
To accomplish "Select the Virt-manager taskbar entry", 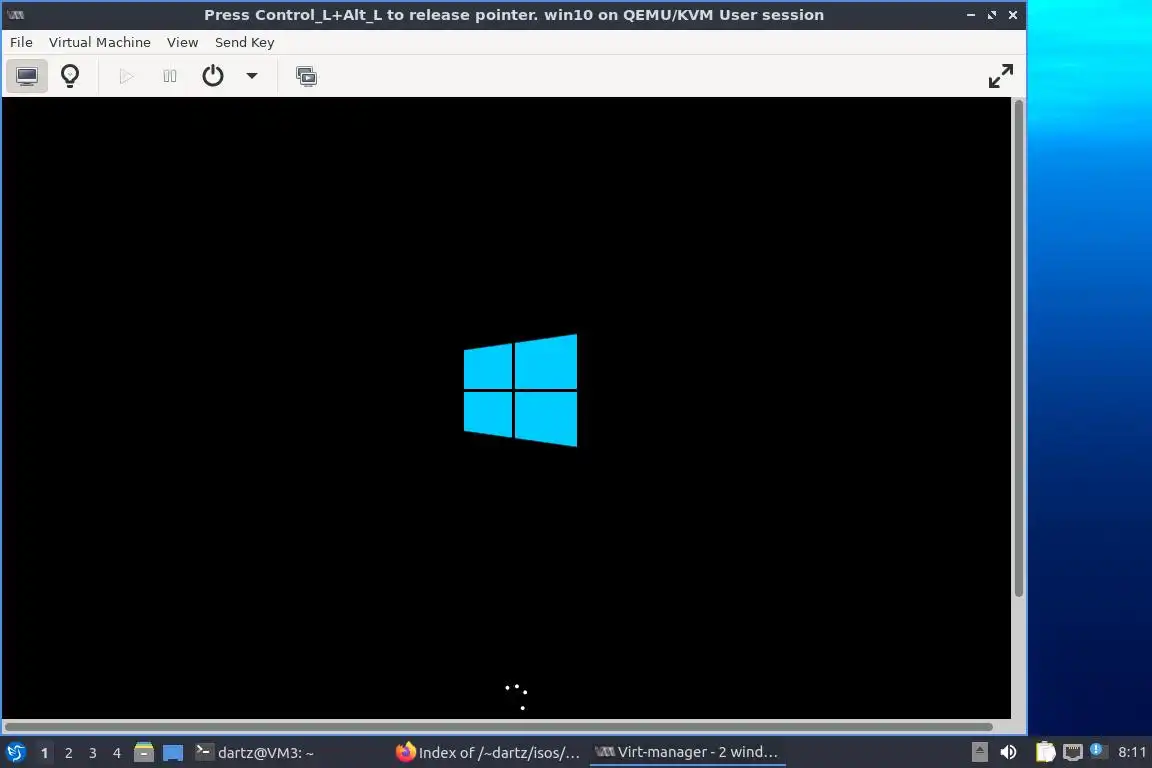I will pos(688,753).
